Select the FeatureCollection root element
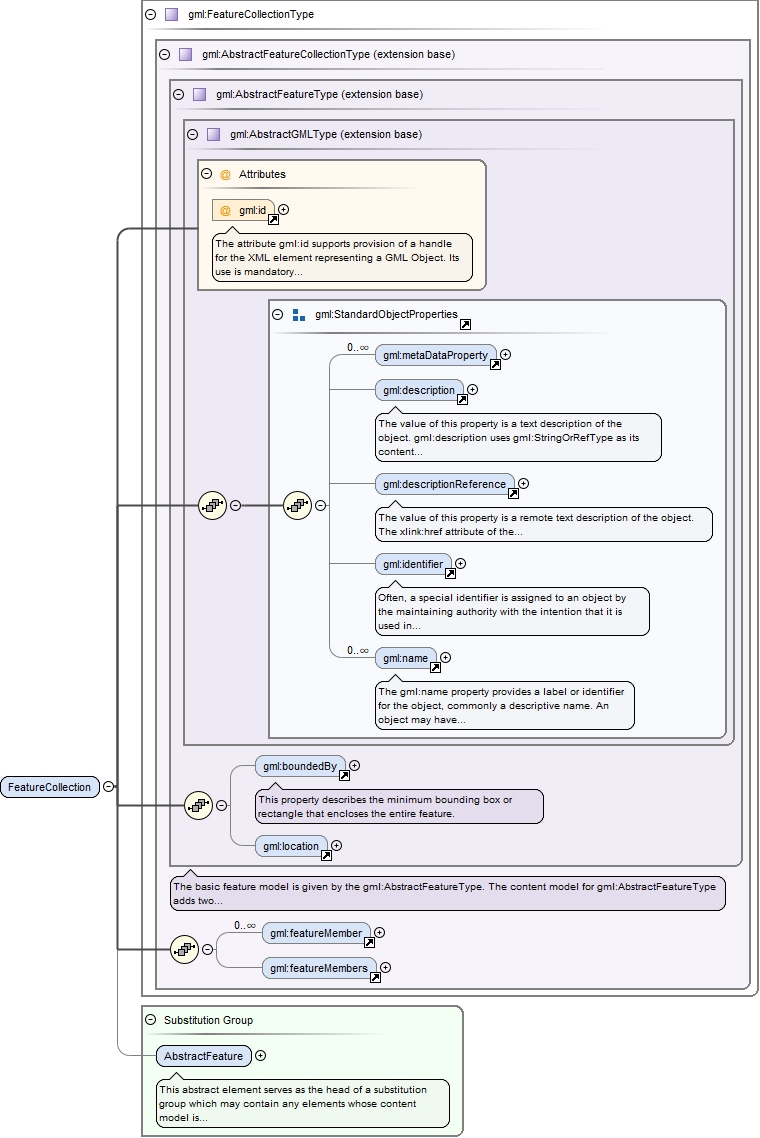Screen dimensions: 760x1138 tap(49, 787)
